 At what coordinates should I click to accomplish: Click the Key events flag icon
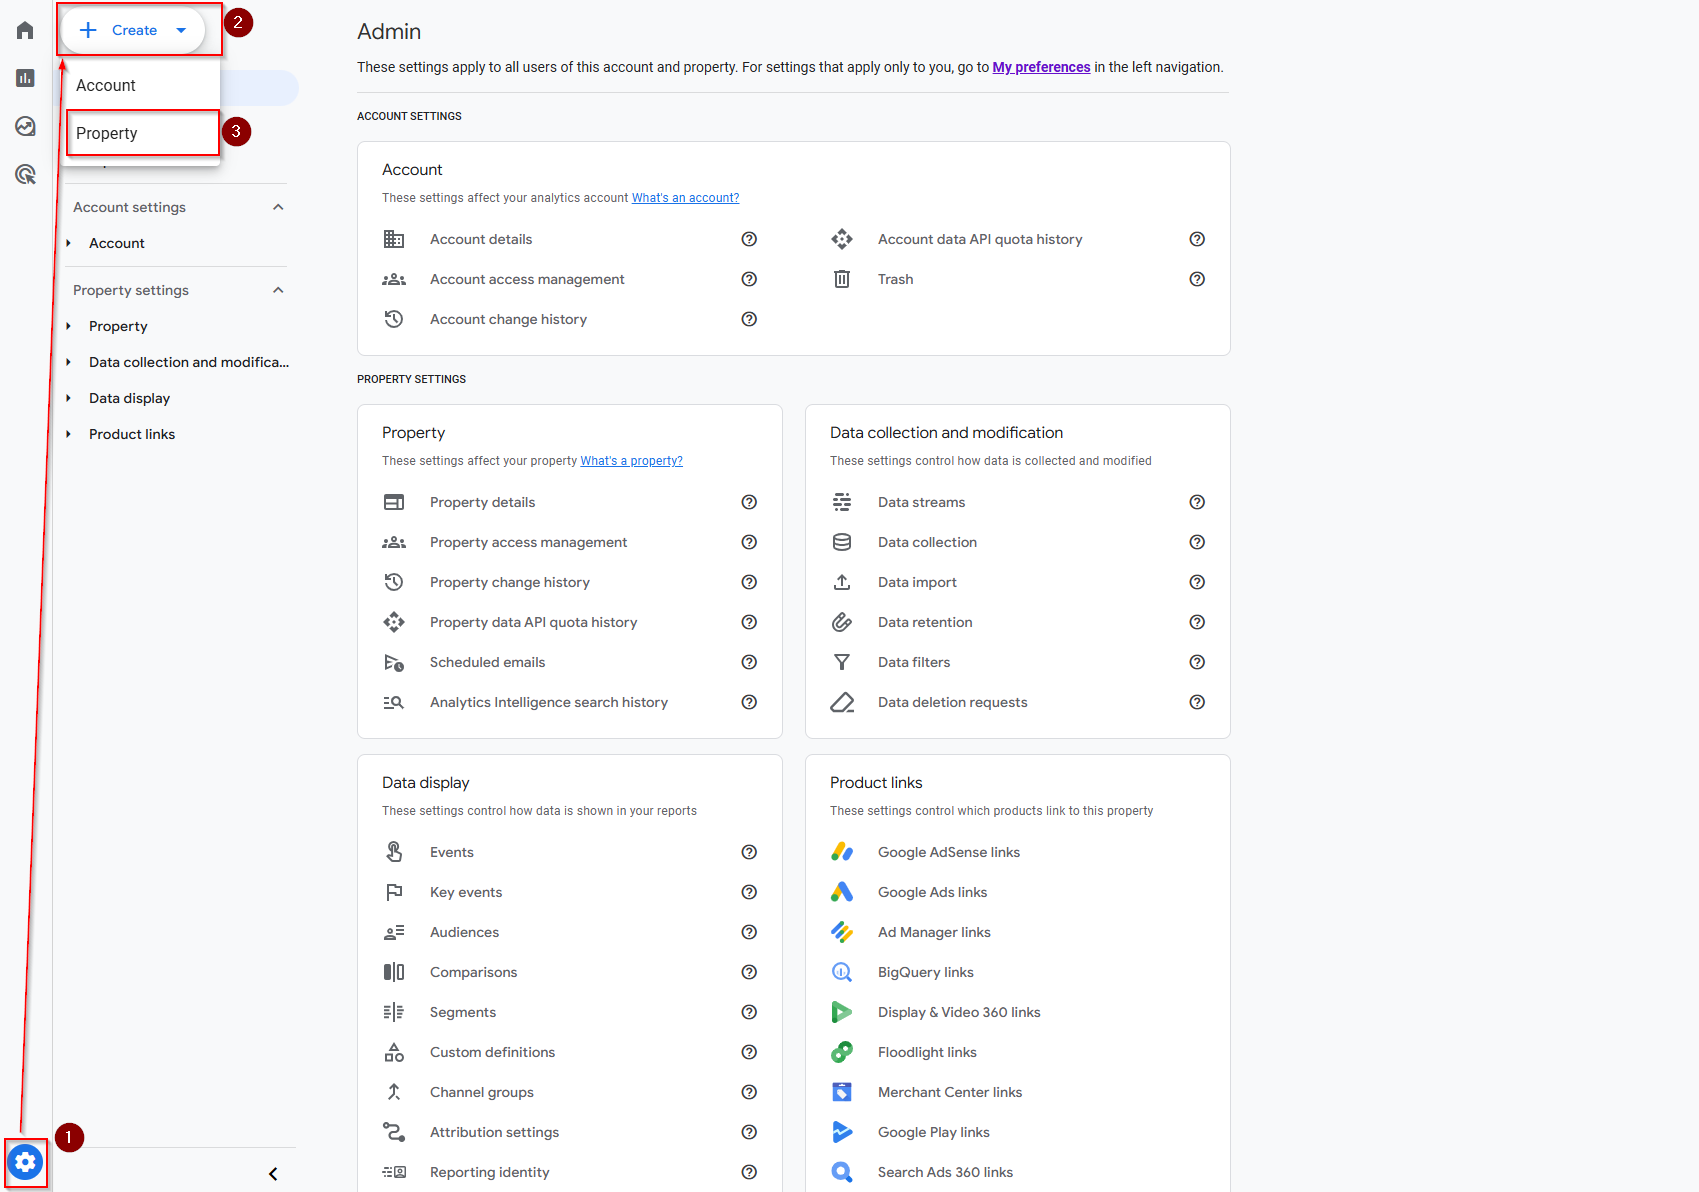tap(394, 892)
